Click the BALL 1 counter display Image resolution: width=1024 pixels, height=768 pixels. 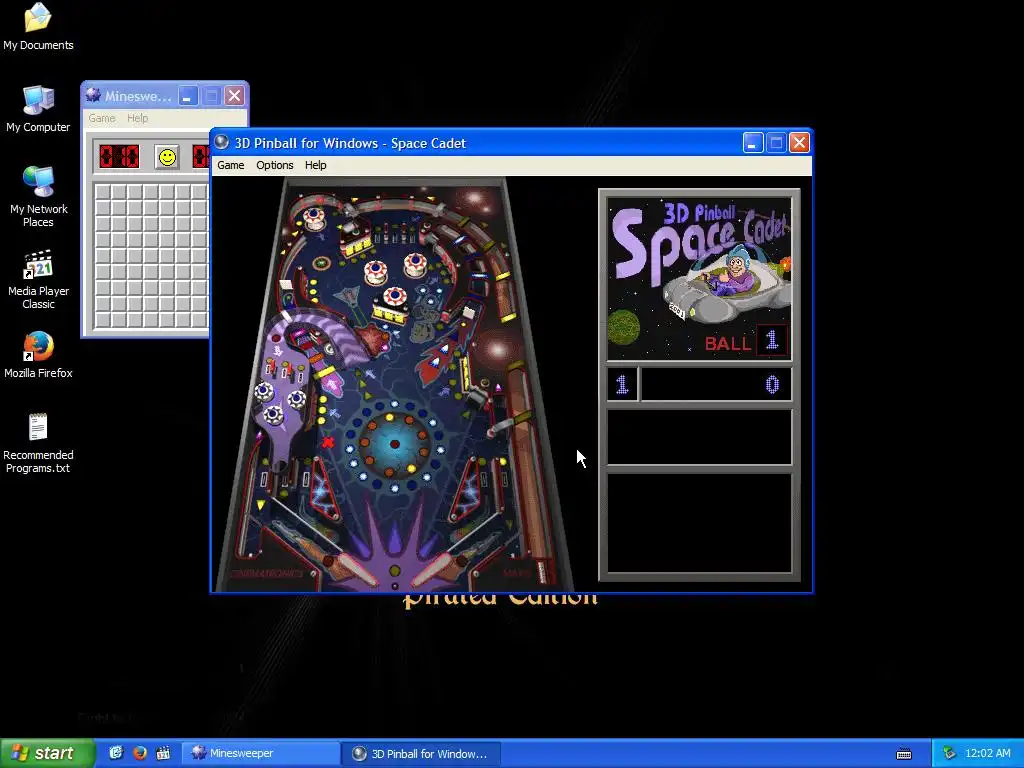746,341
